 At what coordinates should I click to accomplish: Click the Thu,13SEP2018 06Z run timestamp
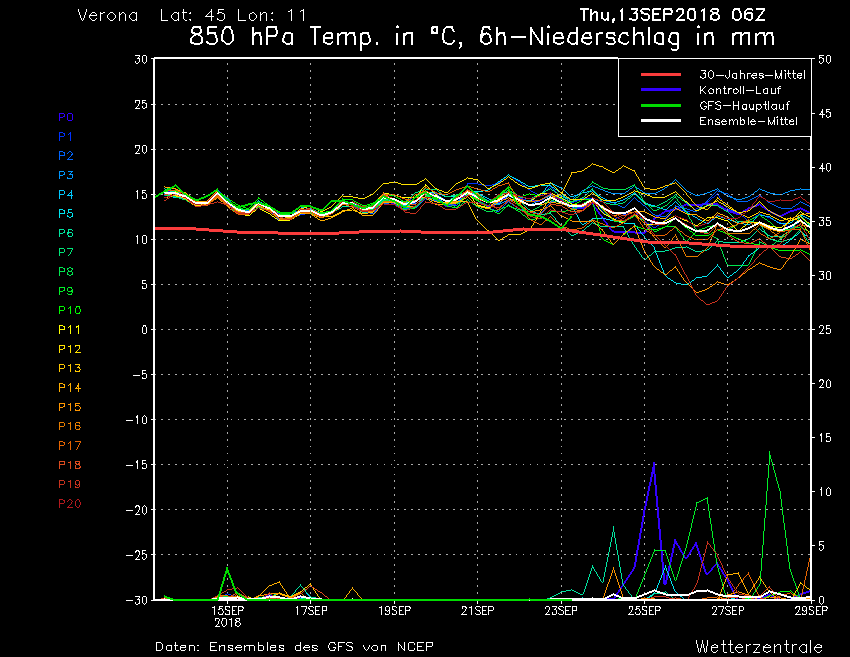[x=676, y=14]
